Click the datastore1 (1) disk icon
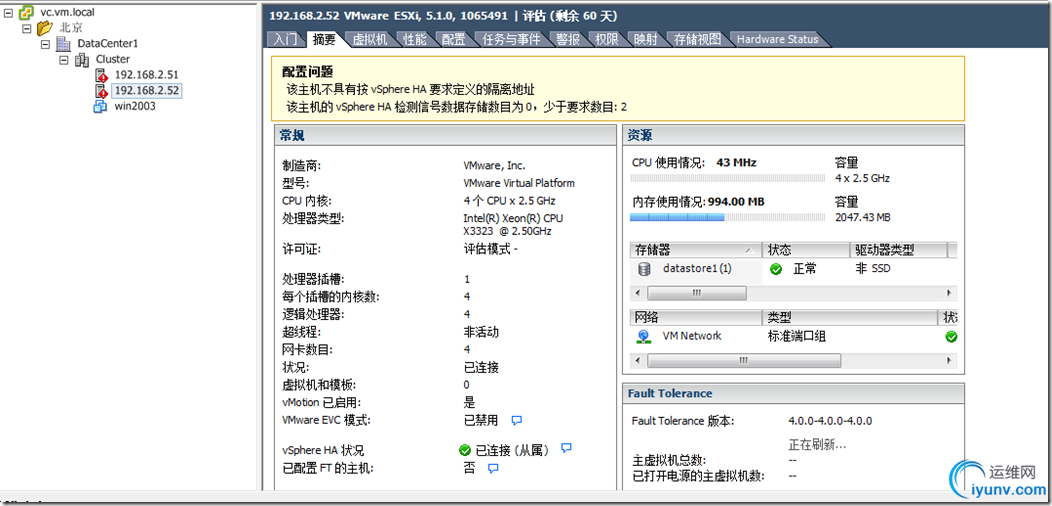The image size is (1052, 506). 644,268
